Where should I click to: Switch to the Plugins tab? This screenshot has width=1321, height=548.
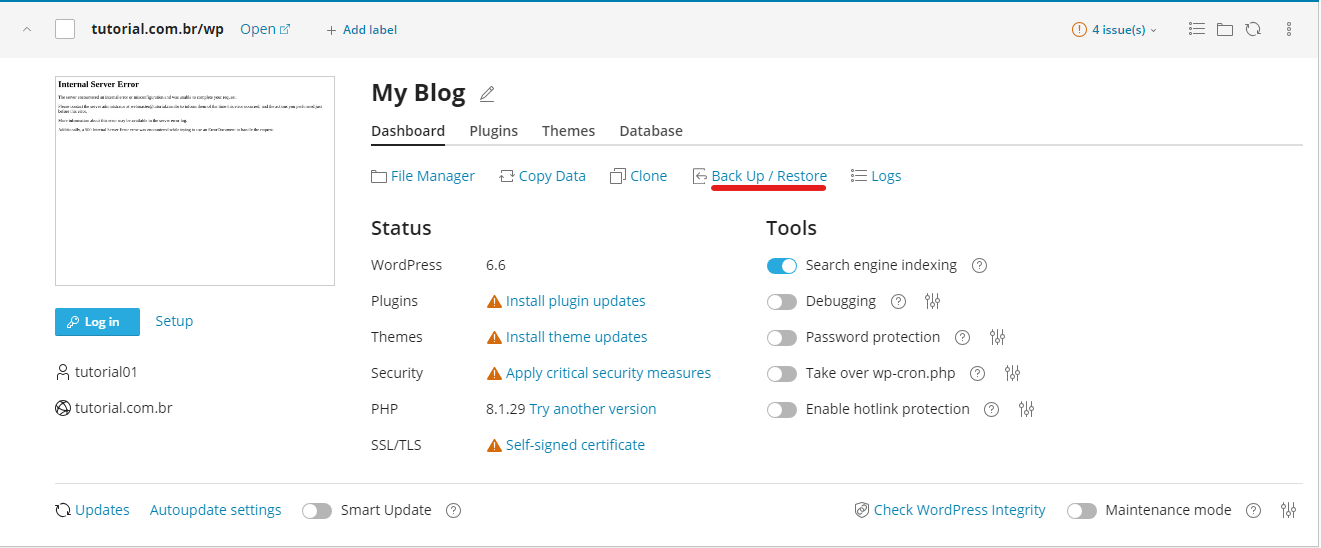click(x=494, y=131)
